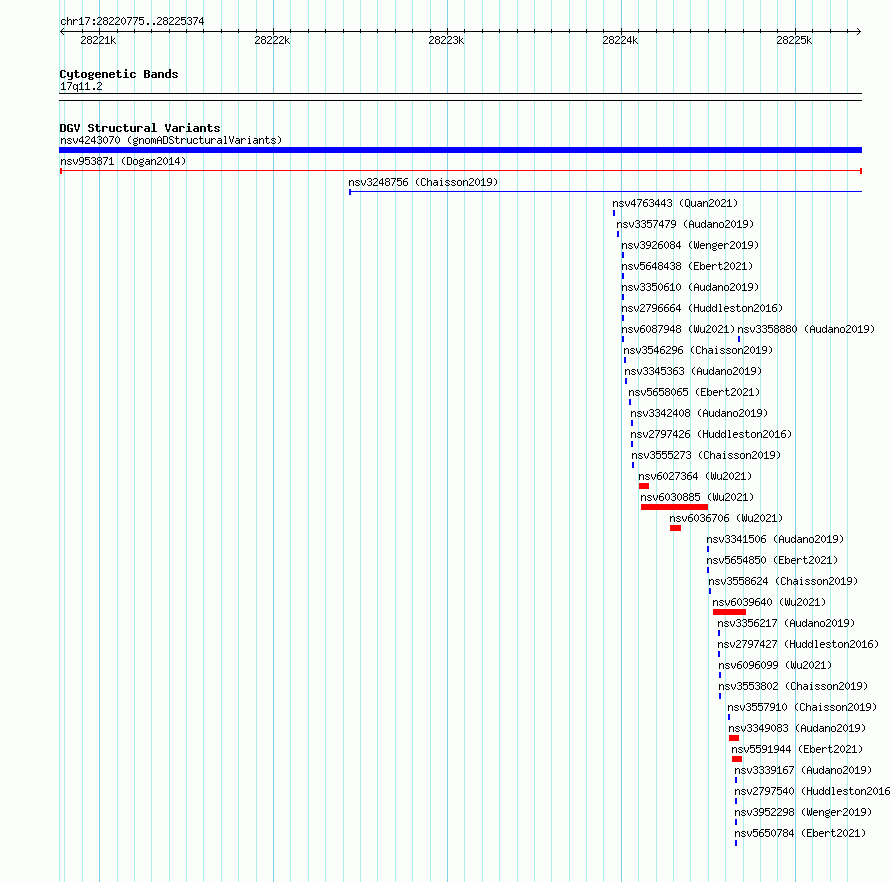Open the nsv3558624 (Chaisson2019) label
890x882 pixels.
tap(783, 581)
